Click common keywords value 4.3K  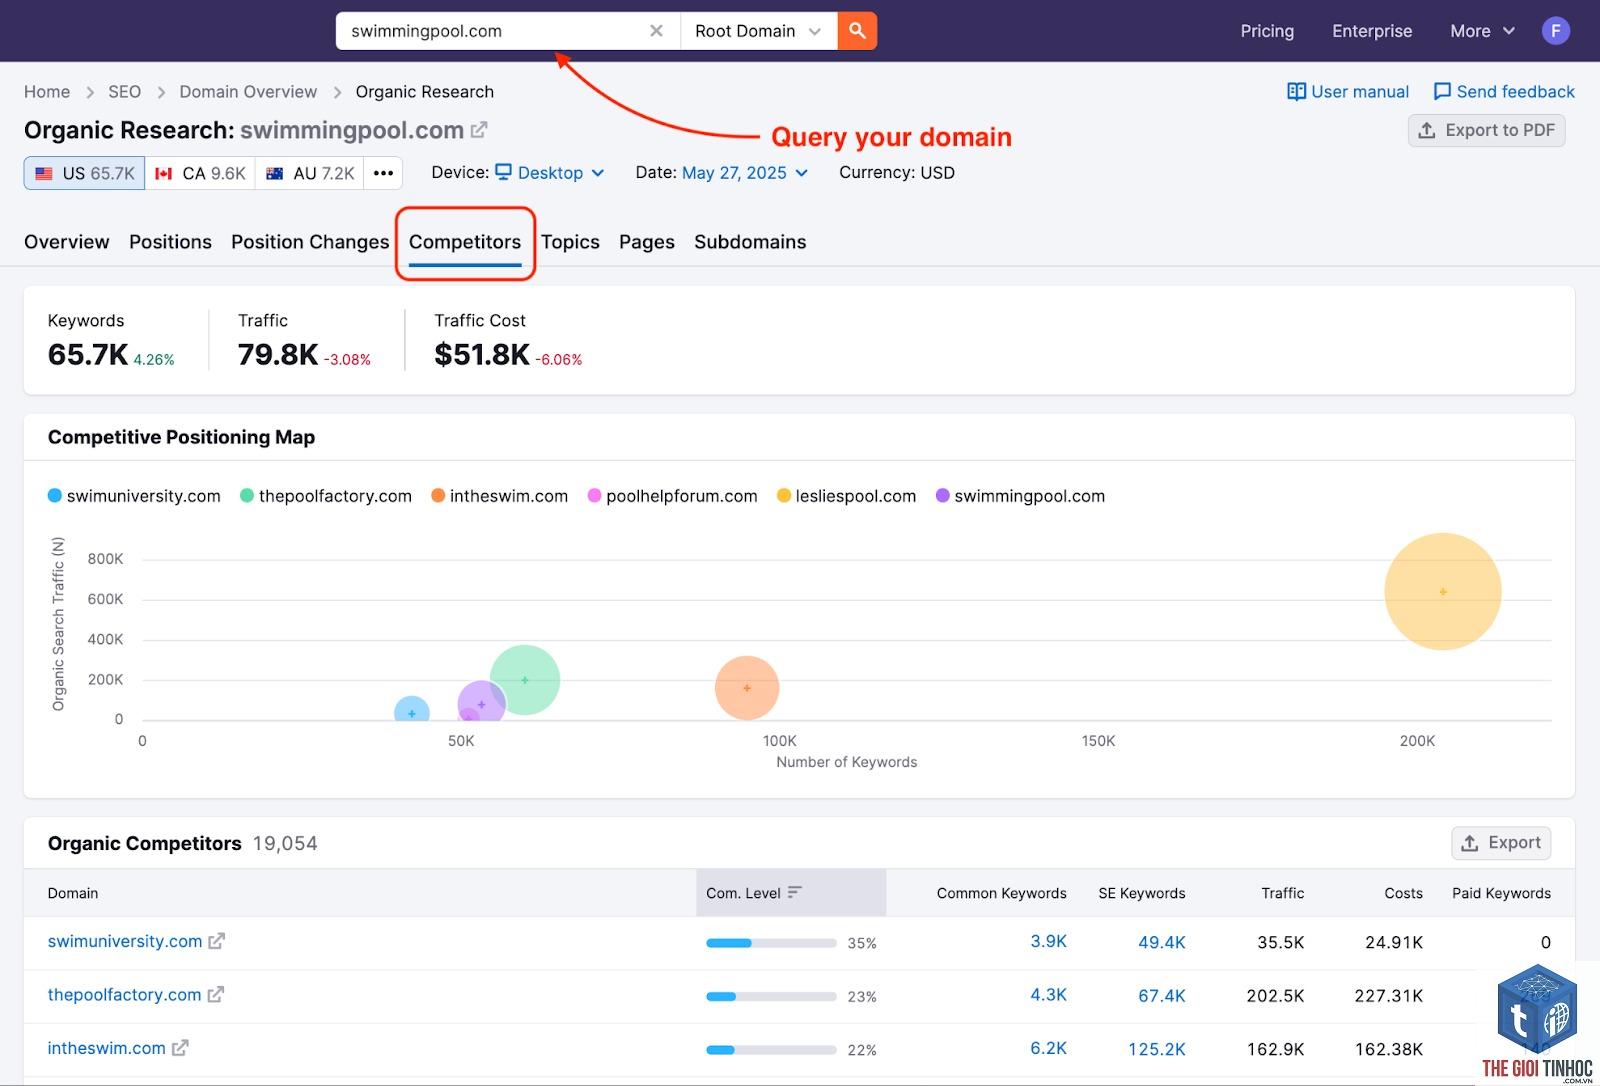1048,996
